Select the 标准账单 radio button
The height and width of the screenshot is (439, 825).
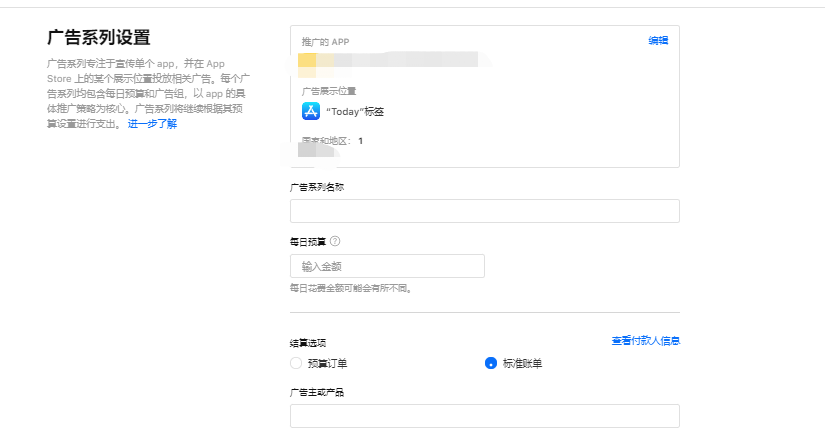(490, 363)
